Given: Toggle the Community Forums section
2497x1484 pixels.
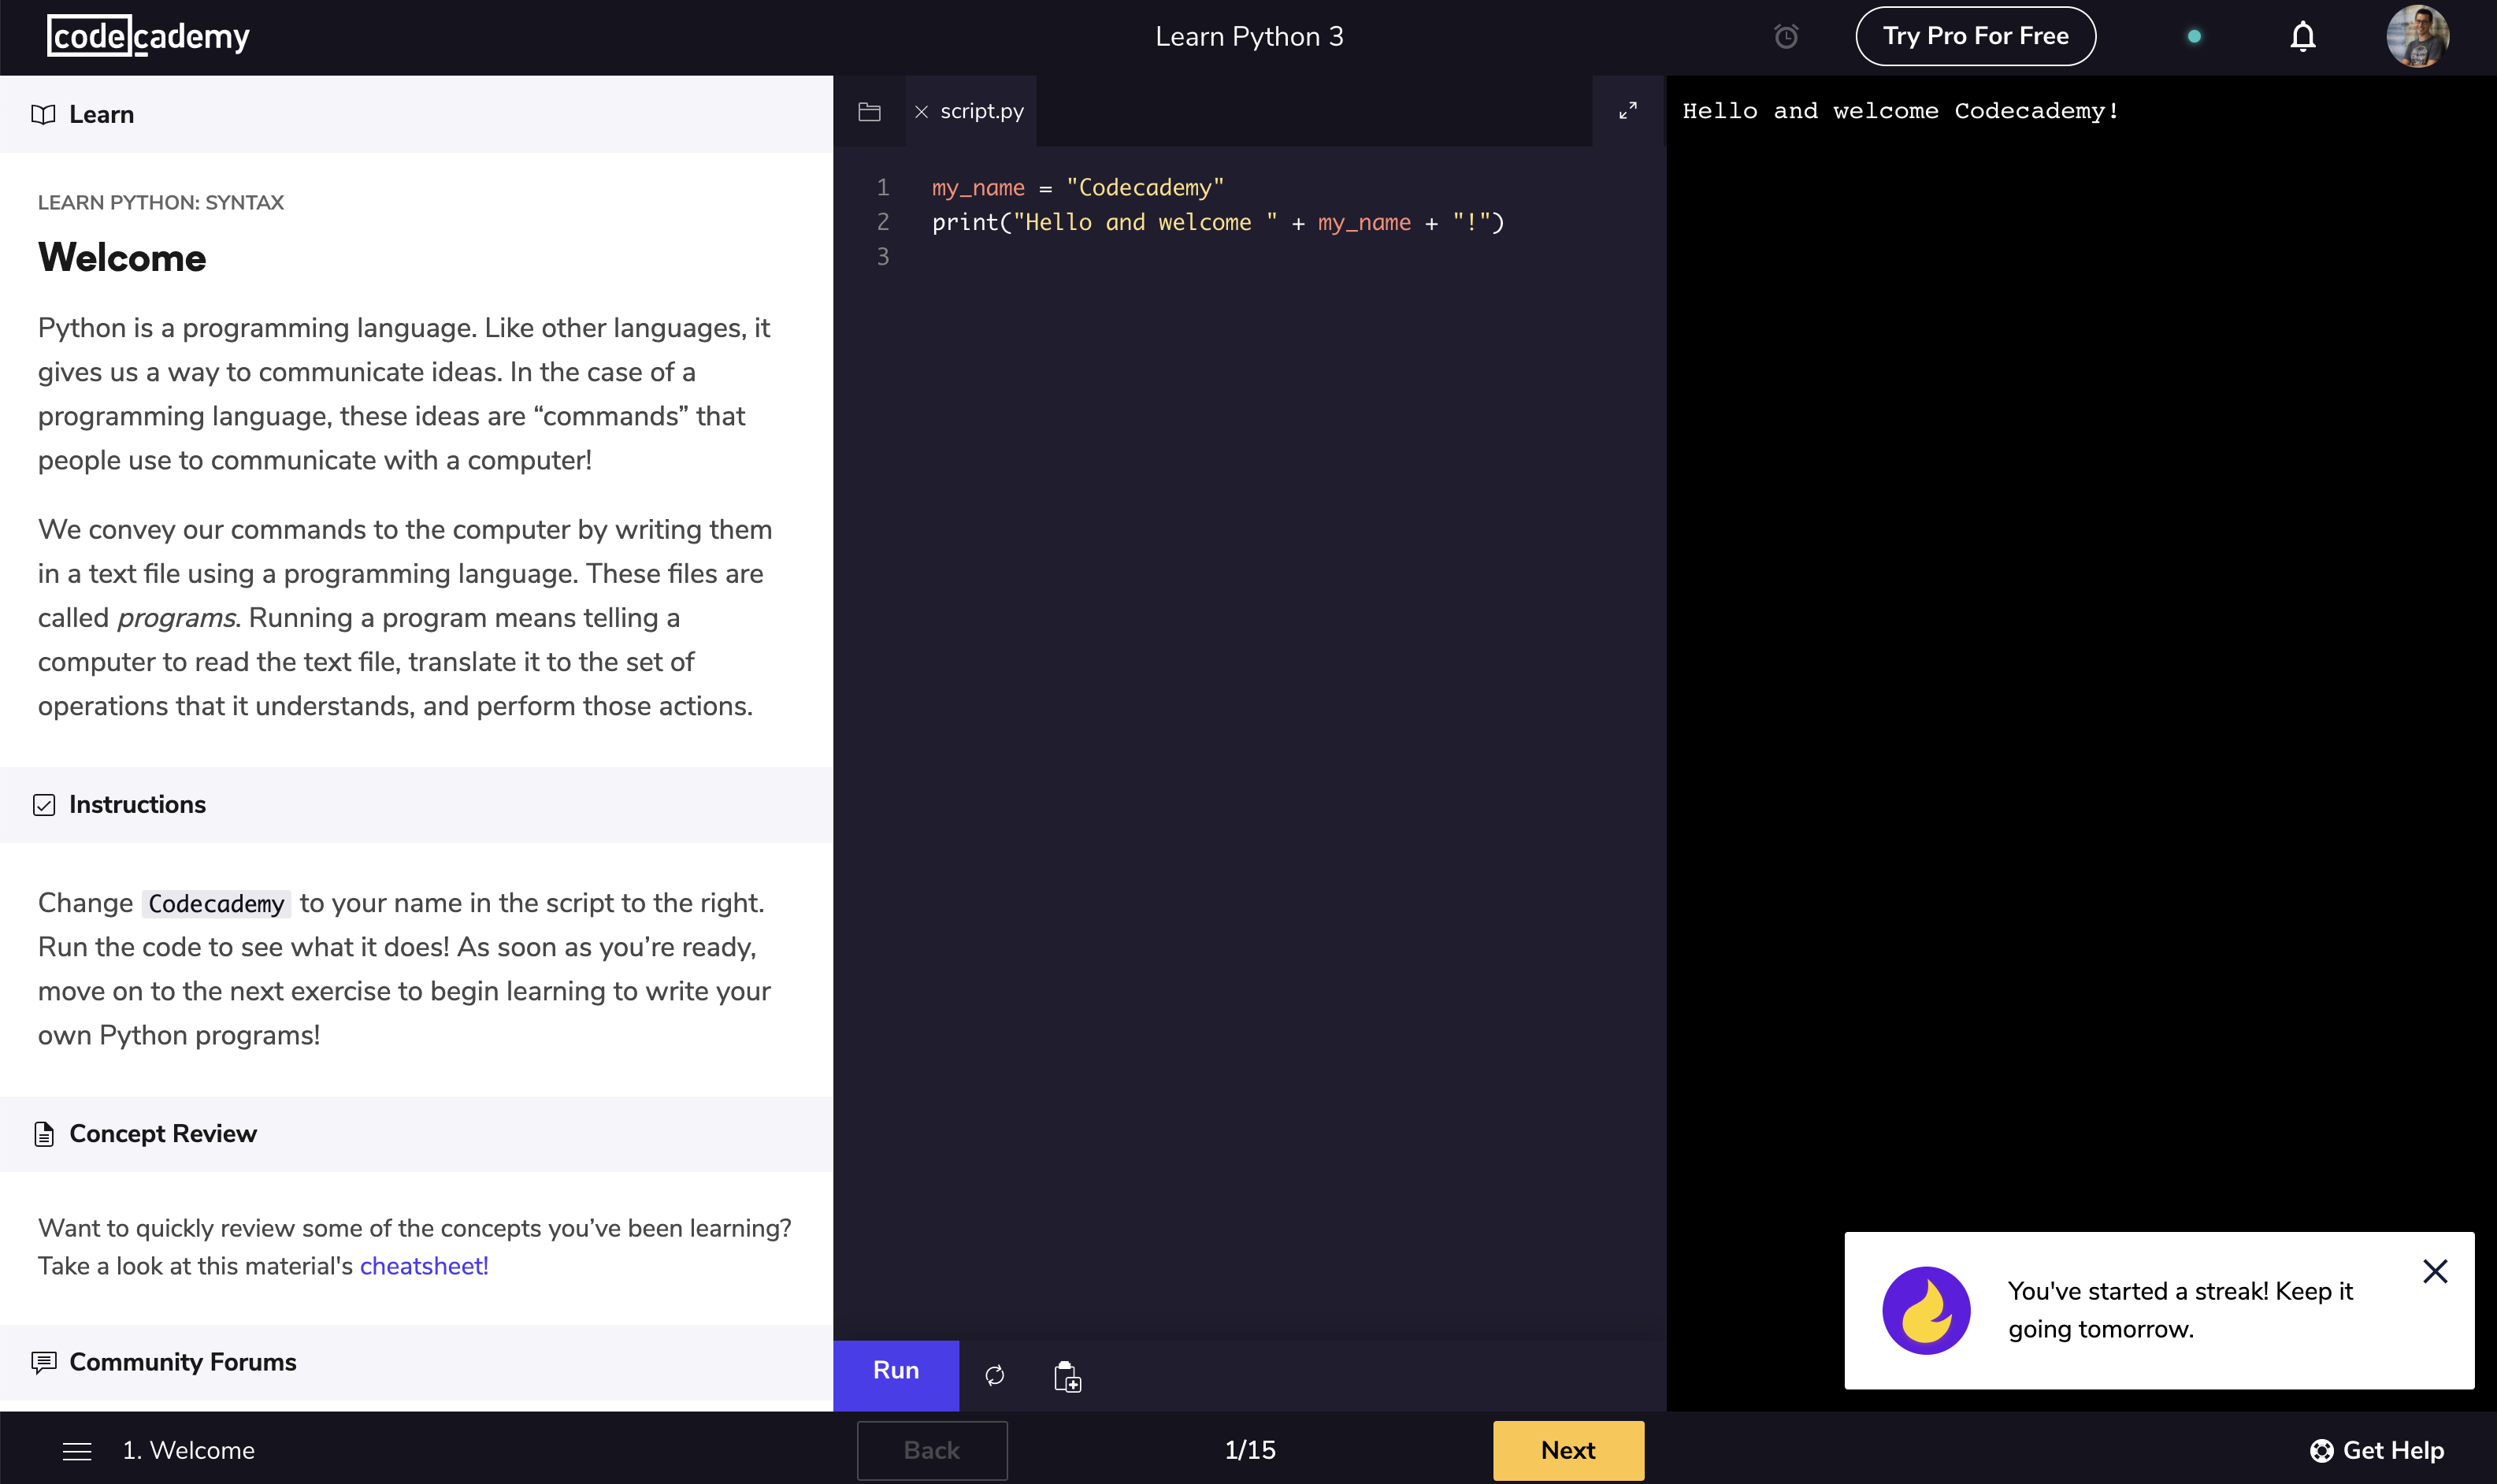Looking at the screenshot, I should click(182, 1362).
